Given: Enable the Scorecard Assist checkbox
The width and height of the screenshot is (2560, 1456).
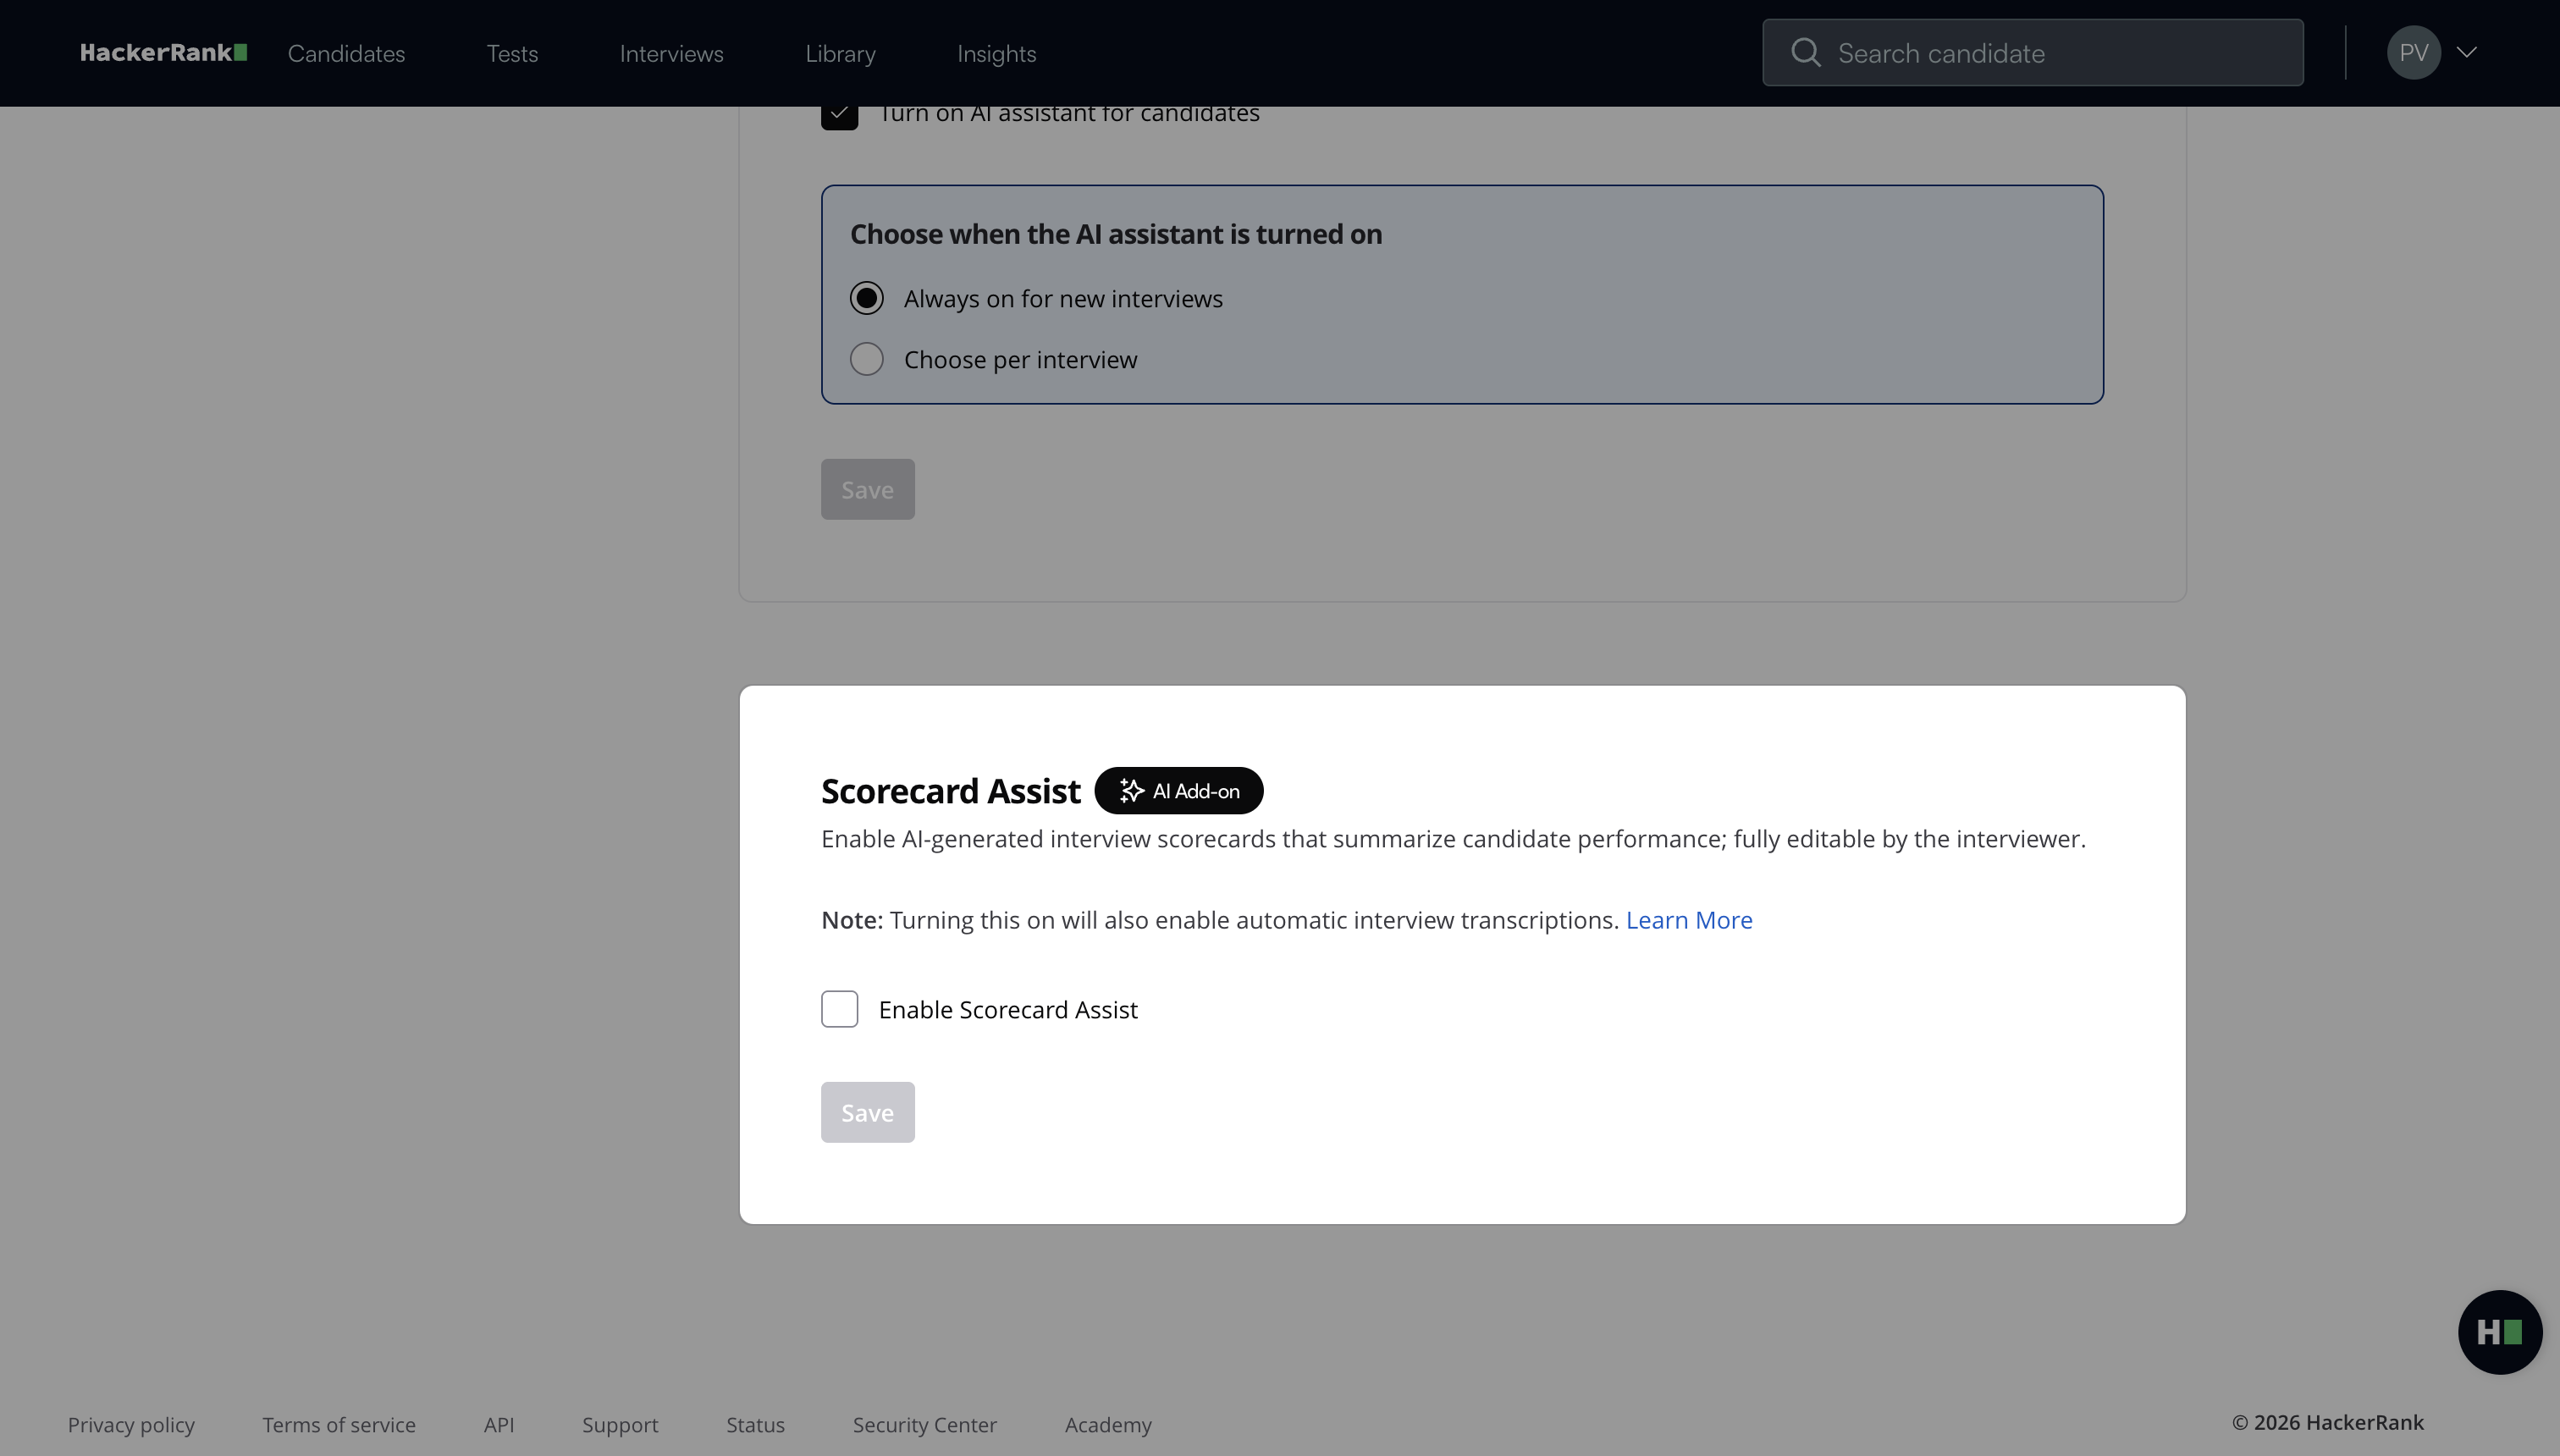Looking at the screenshot, I should click(840, 1009).
